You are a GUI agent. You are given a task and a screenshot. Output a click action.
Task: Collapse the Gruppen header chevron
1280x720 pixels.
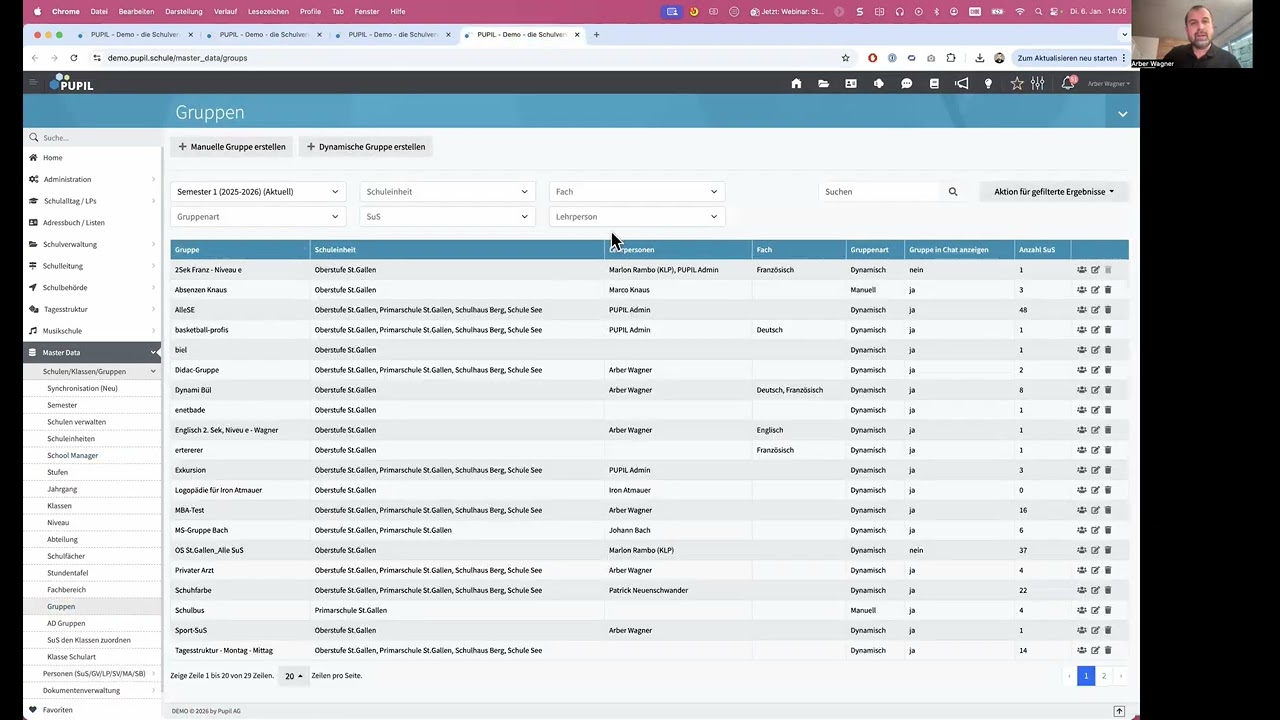pos(1122,114)
